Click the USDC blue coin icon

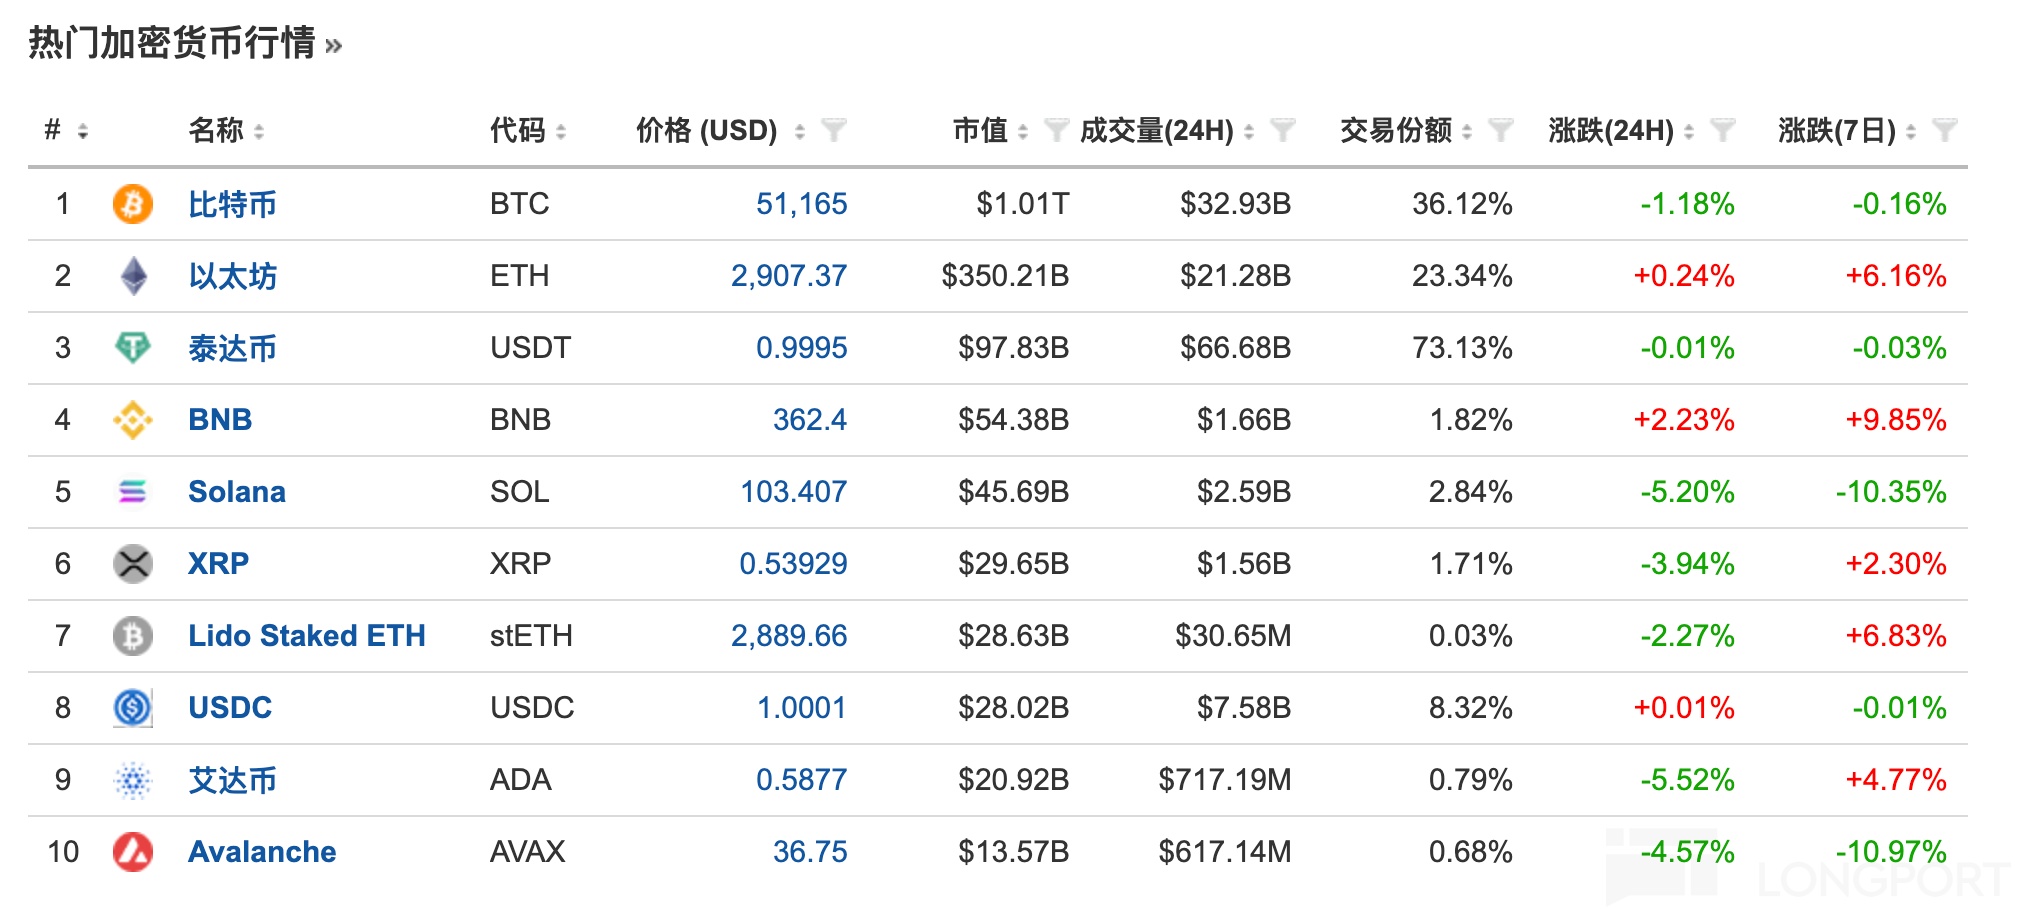pos(132,708)
